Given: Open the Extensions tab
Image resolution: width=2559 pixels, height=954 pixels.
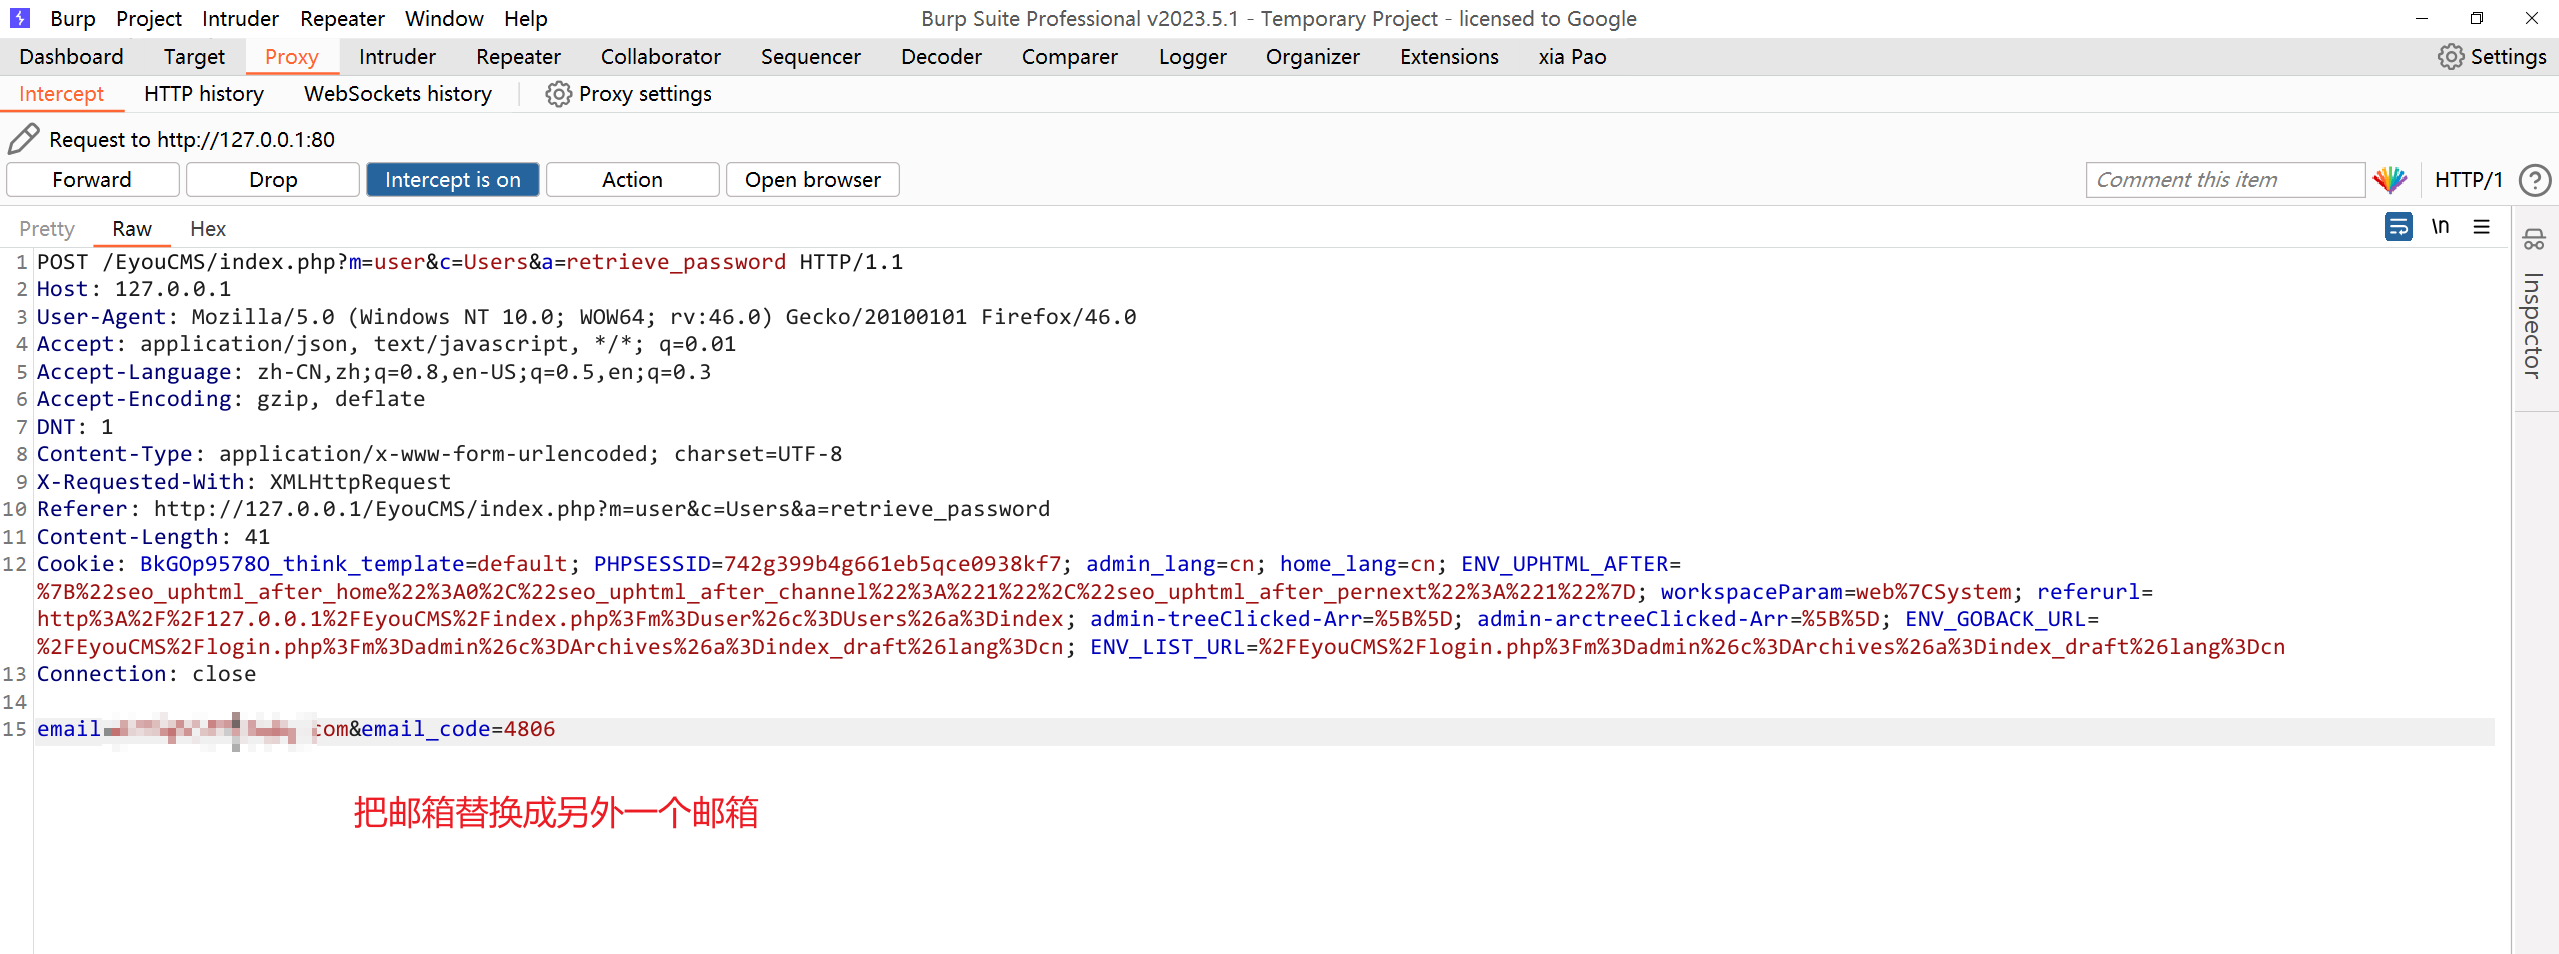Looking at the screenshot, I should pyautogui.click(x=1449, y=57).
